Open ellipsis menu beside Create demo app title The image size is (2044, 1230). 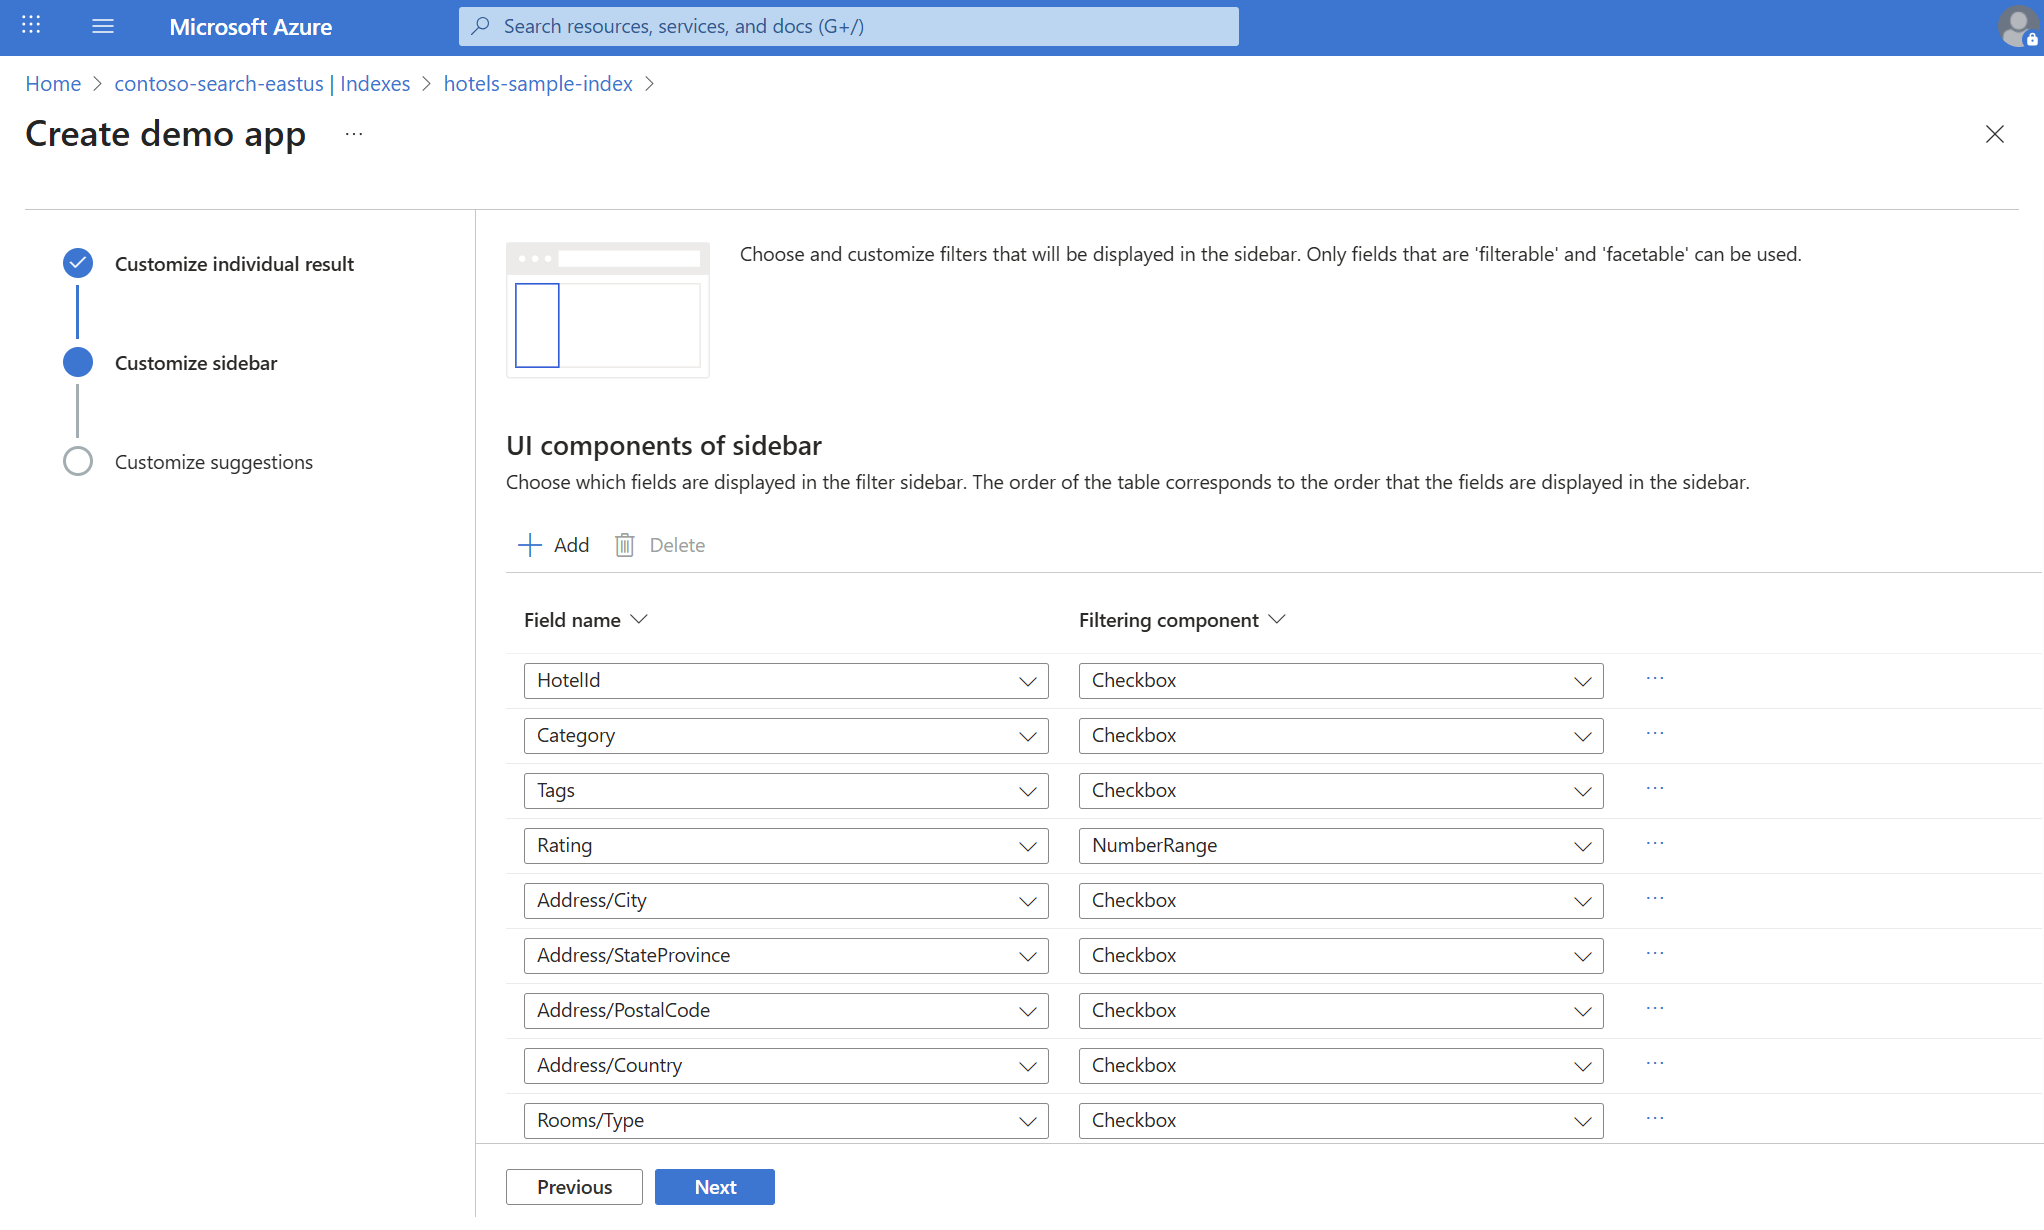tap(354, 134)
